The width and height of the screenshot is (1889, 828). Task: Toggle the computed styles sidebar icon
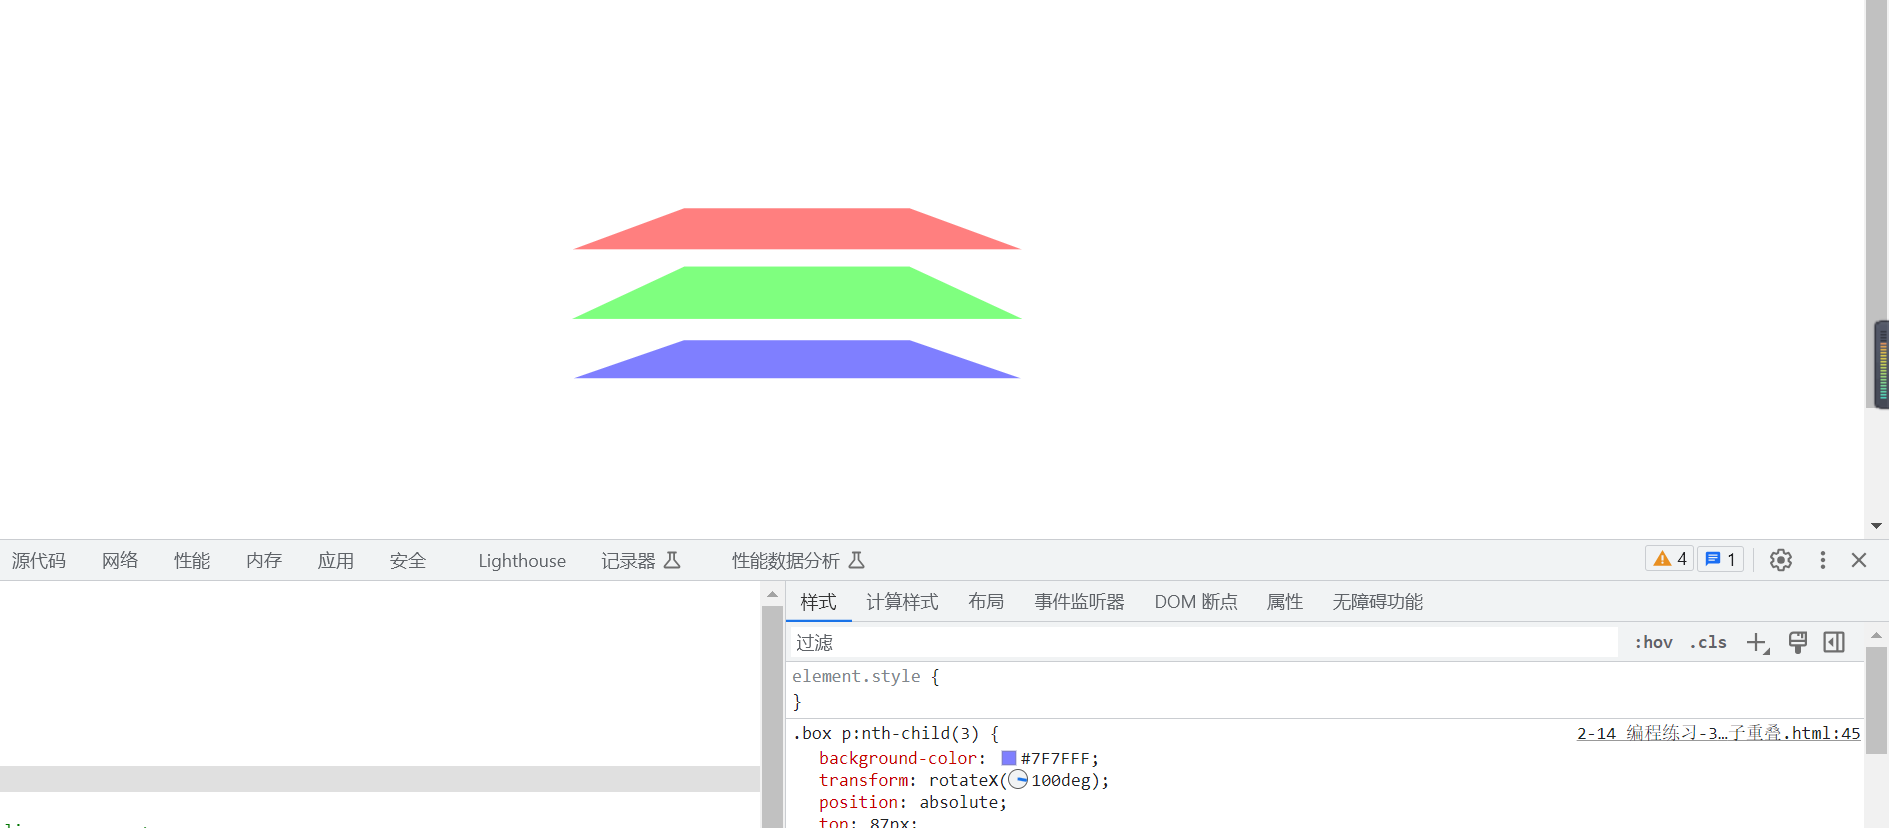(x=1834, y=643)
